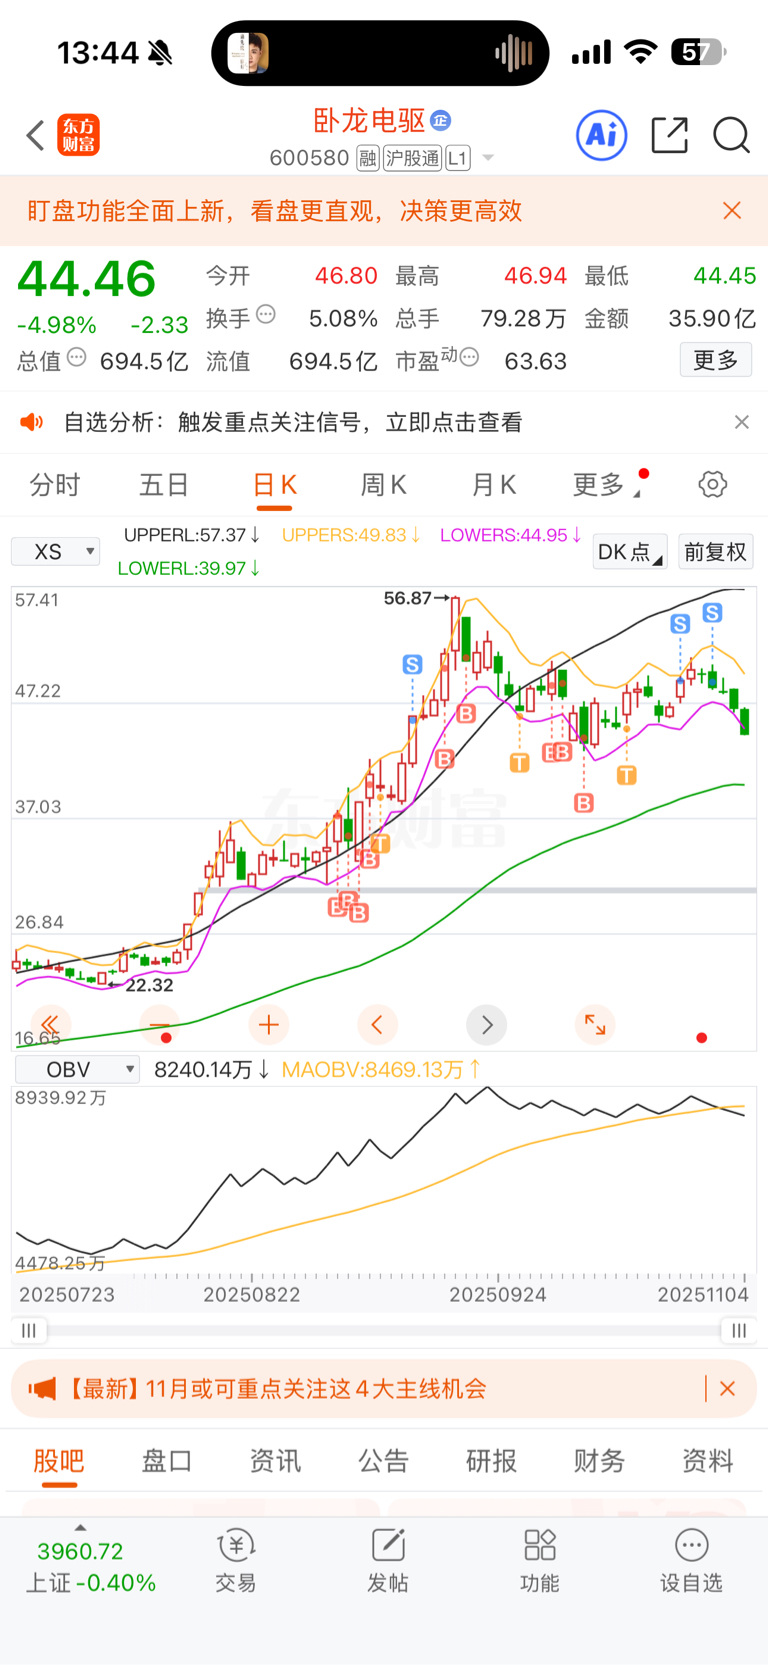The width and height of the screenshot is (768, 1665).
Task: Grab the right timeline range handle
Action: pos(738,1331)
